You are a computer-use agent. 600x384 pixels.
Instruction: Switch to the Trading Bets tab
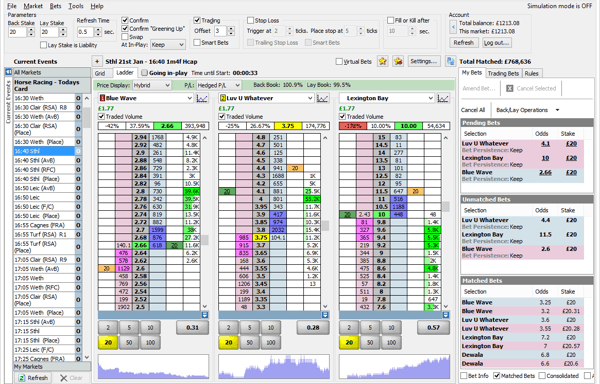coord(503,73)
